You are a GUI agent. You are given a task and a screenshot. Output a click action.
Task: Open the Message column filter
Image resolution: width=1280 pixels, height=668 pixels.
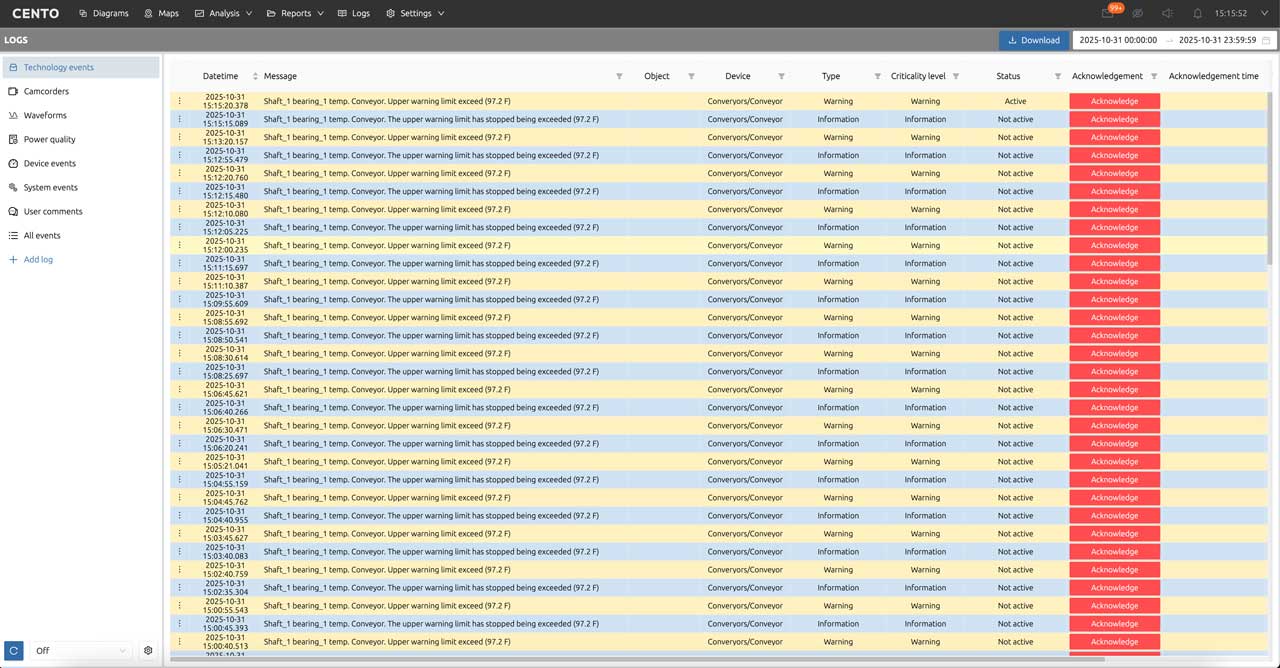[x=619, y=76]
